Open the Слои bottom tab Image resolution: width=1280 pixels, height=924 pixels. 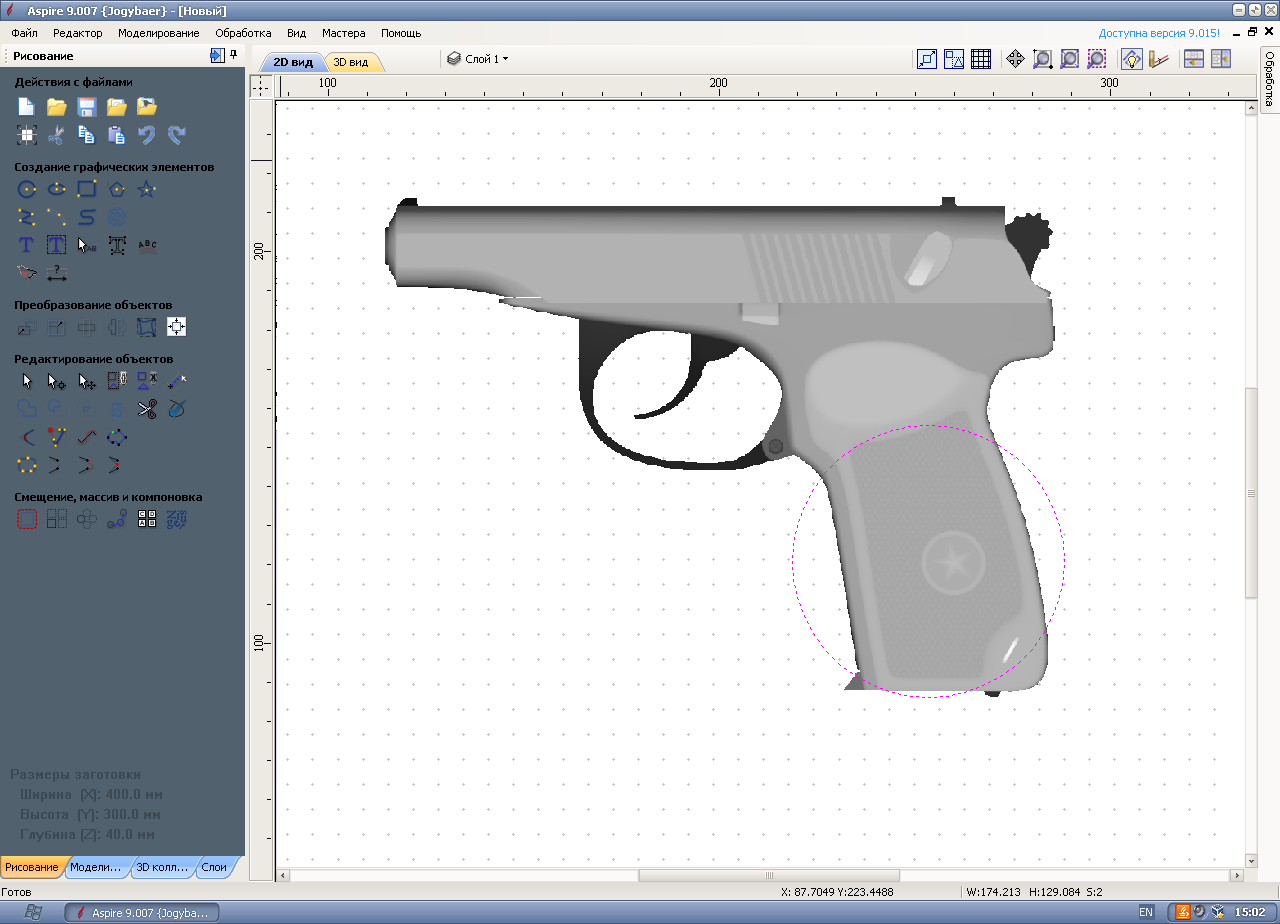214,867
